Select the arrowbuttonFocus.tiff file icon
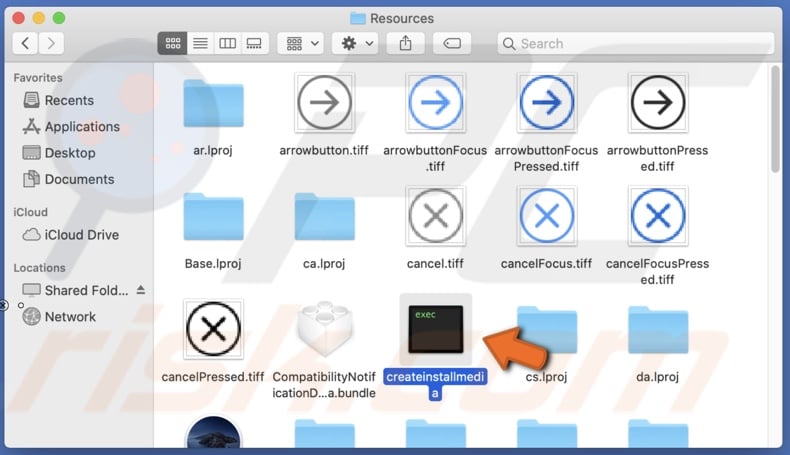The height and width of the screenshot is (455, 790). pos(435,103)
